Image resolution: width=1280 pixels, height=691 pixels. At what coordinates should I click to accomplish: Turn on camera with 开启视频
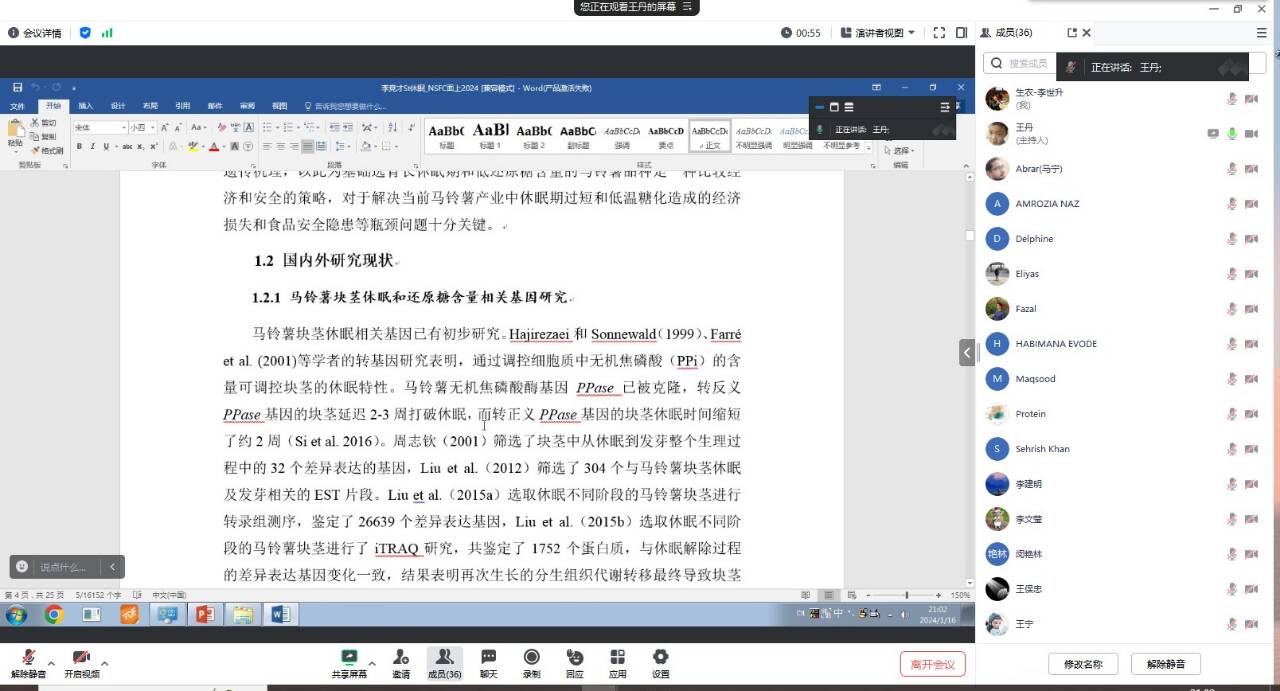(82, 662)
